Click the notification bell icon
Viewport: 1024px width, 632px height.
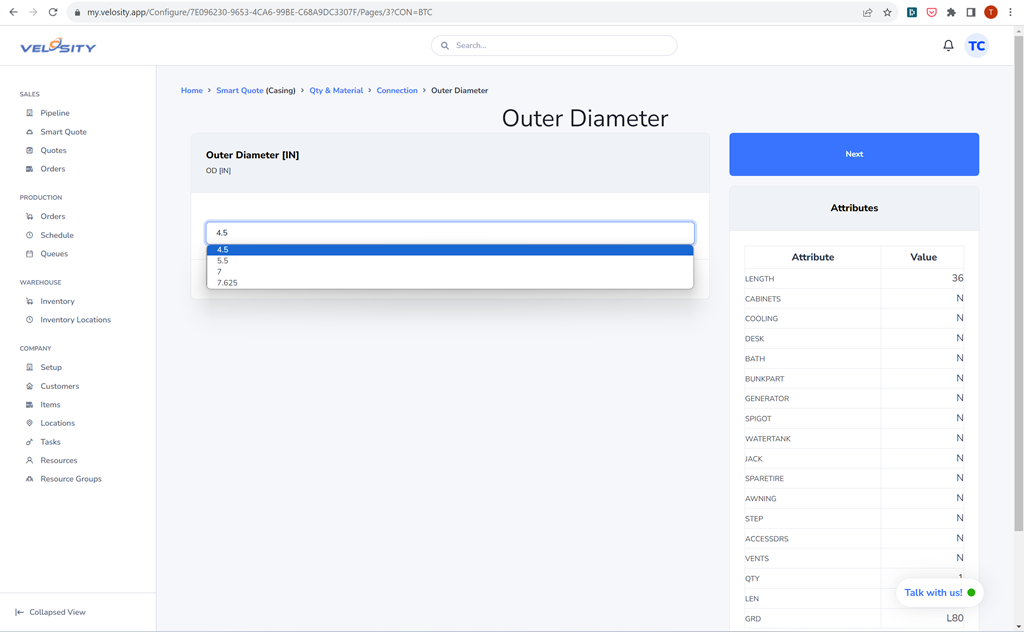coord(948,46)
